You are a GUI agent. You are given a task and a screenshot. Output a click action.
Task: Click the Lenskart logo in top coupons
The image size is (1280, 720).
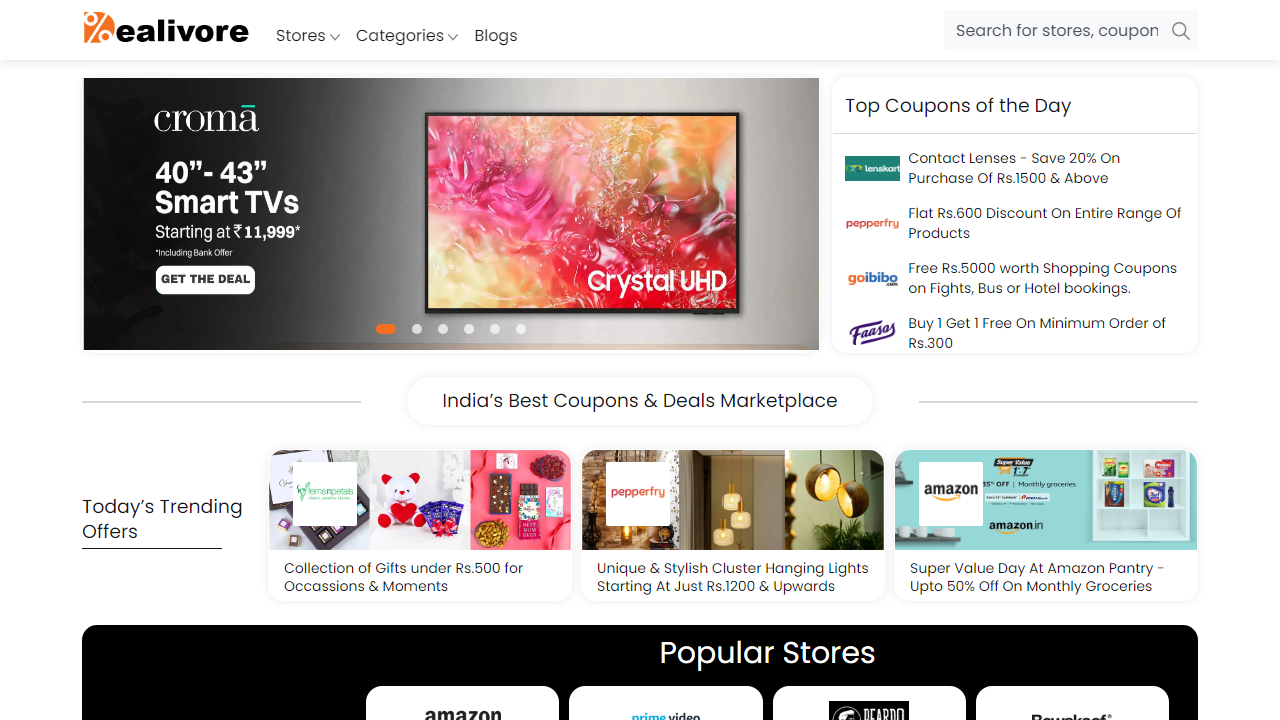872,168
